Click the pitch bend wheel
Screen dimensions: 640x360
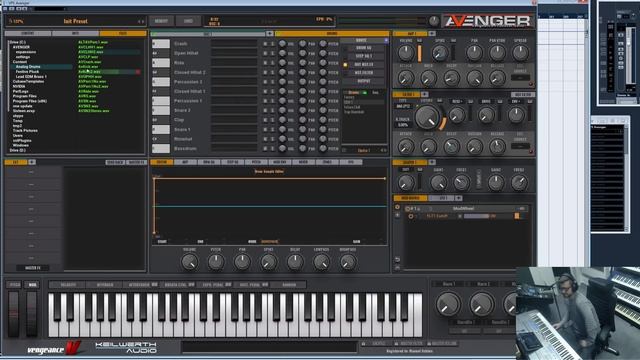pos(13,314)
